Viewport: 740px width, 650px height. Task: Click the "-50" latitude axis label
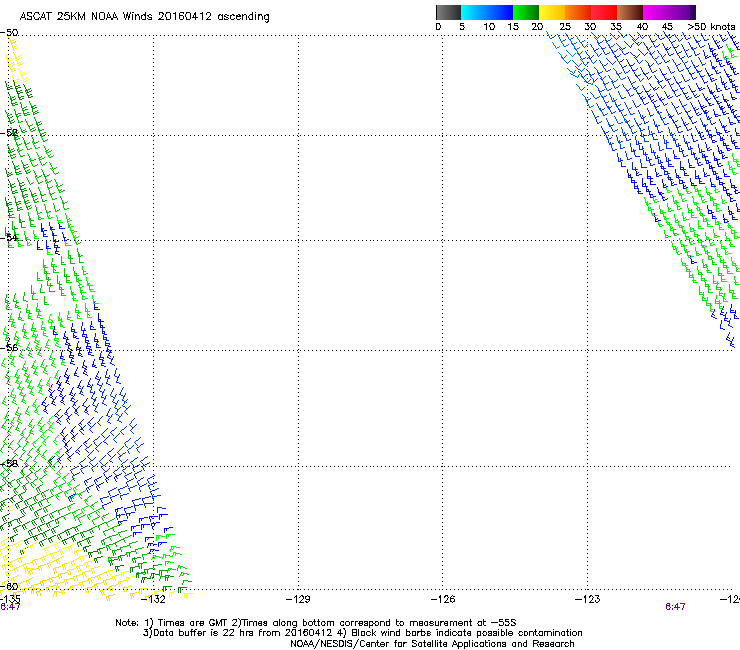9,33
